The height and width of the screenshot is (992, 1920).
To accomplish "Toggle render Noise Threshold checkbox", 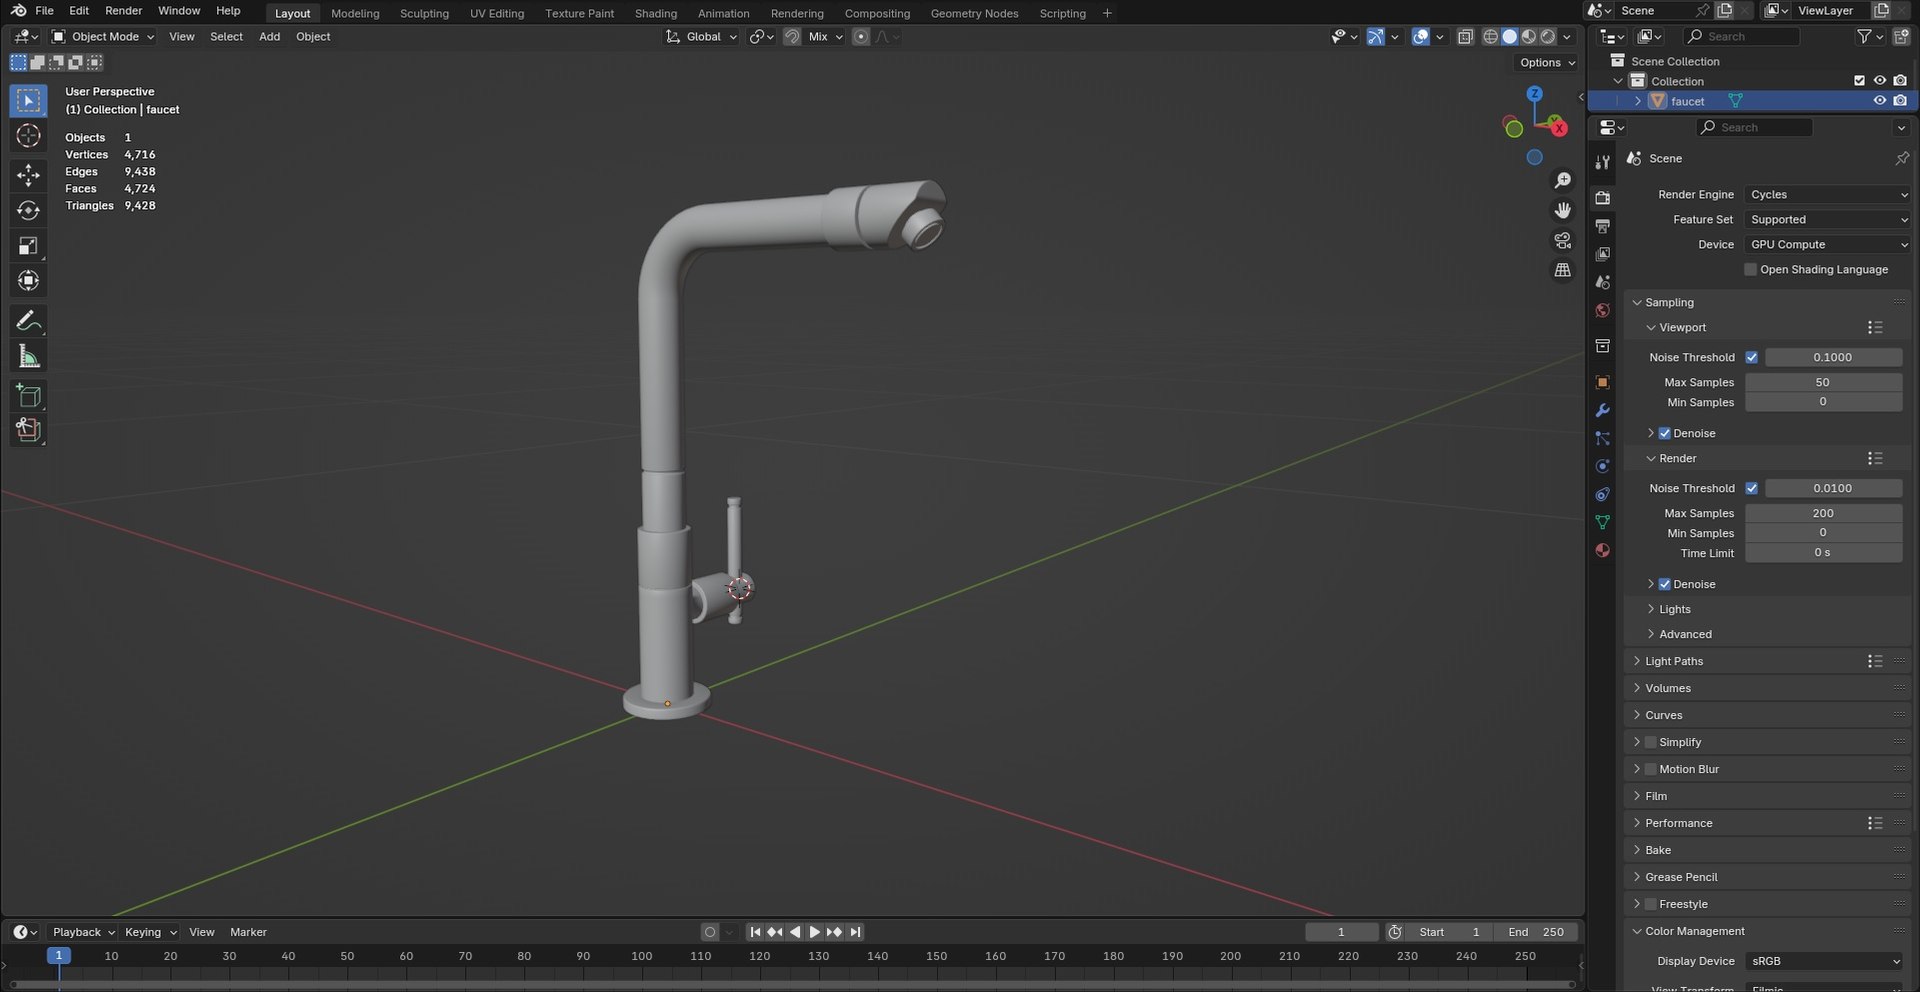I will [x=1751, y=488].
